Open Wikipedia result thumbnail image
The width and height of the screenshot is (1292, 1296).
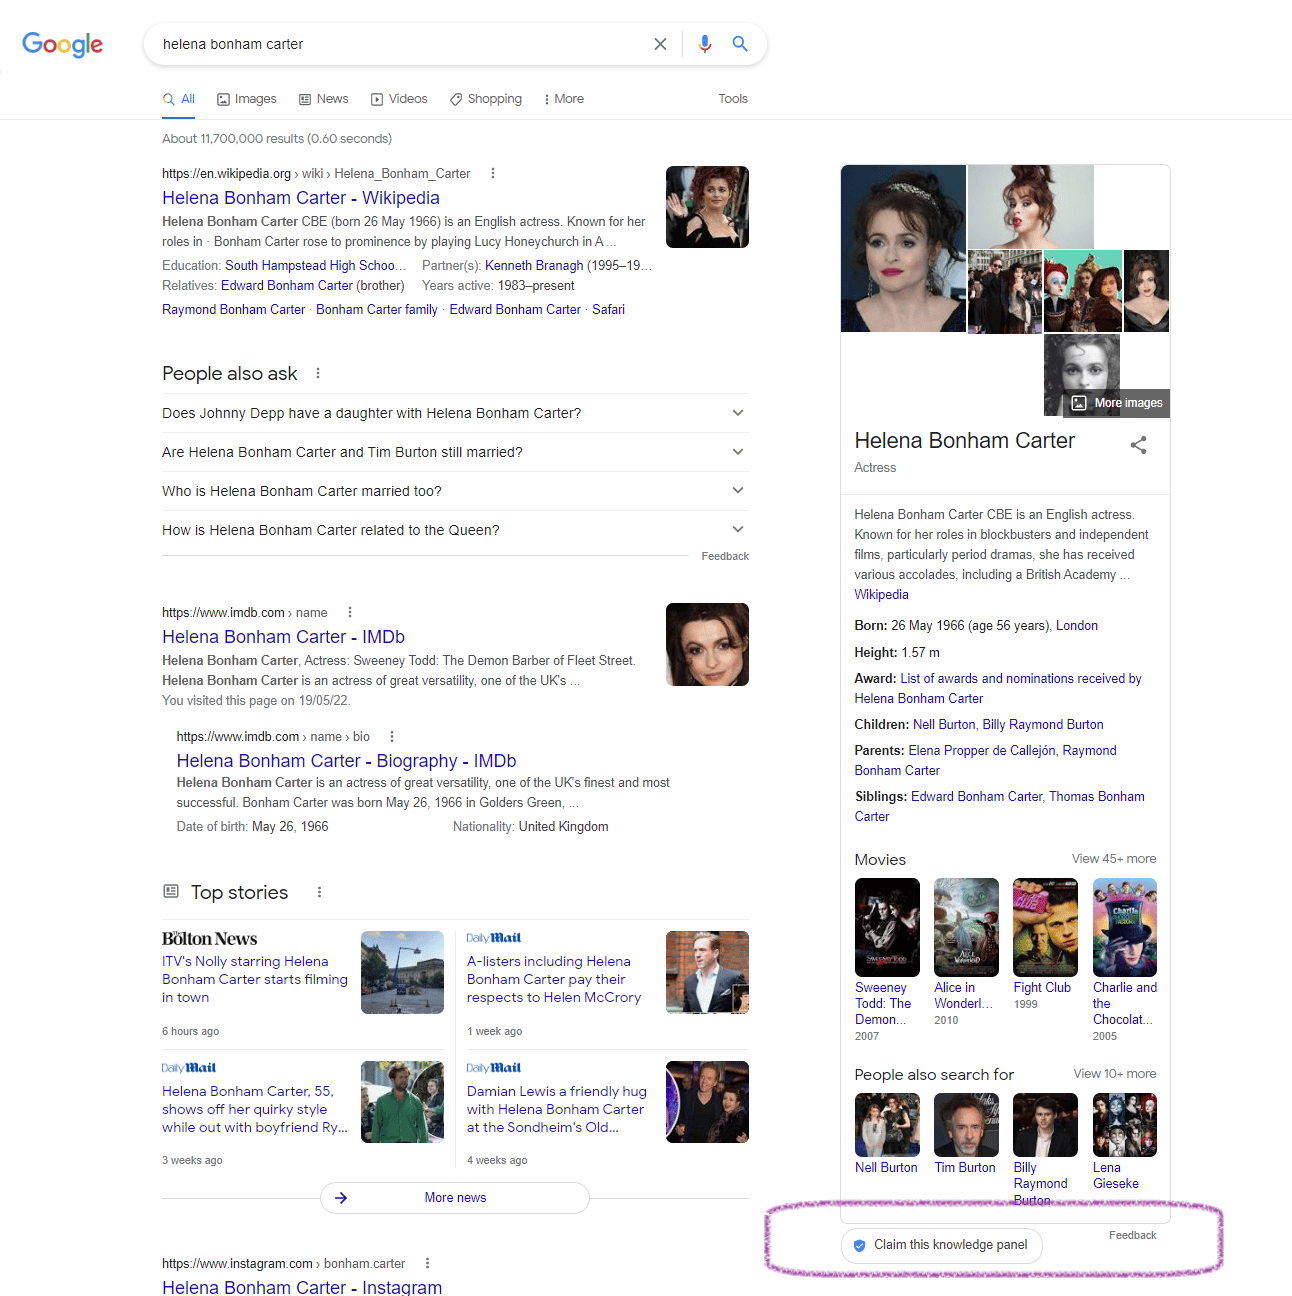[707, 207]
